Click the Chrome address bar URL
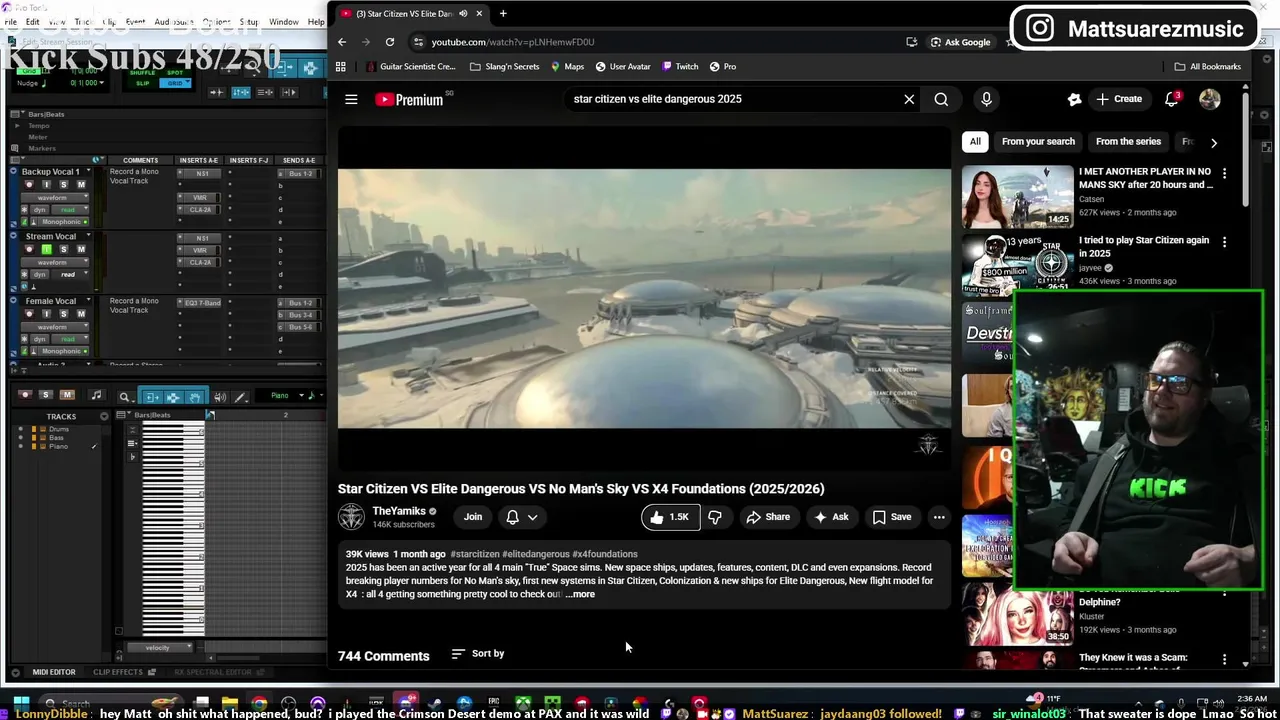This screenshot has width=1280, height=720. pyautogui.click(x=513, y=42)
